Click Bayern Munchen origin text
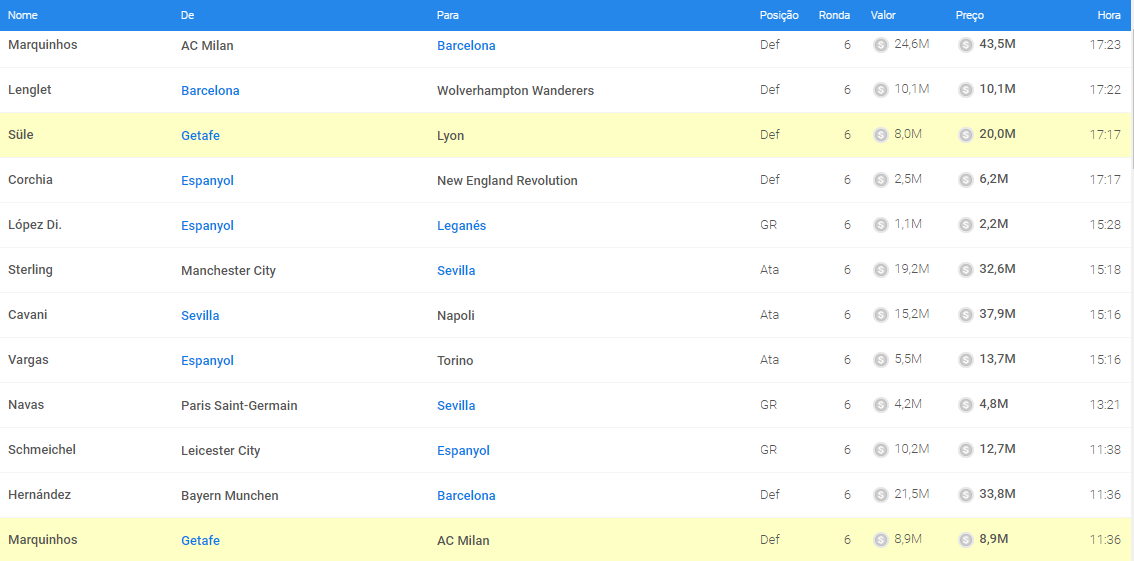The image size is (1134, 561). (x=230, y=495)
